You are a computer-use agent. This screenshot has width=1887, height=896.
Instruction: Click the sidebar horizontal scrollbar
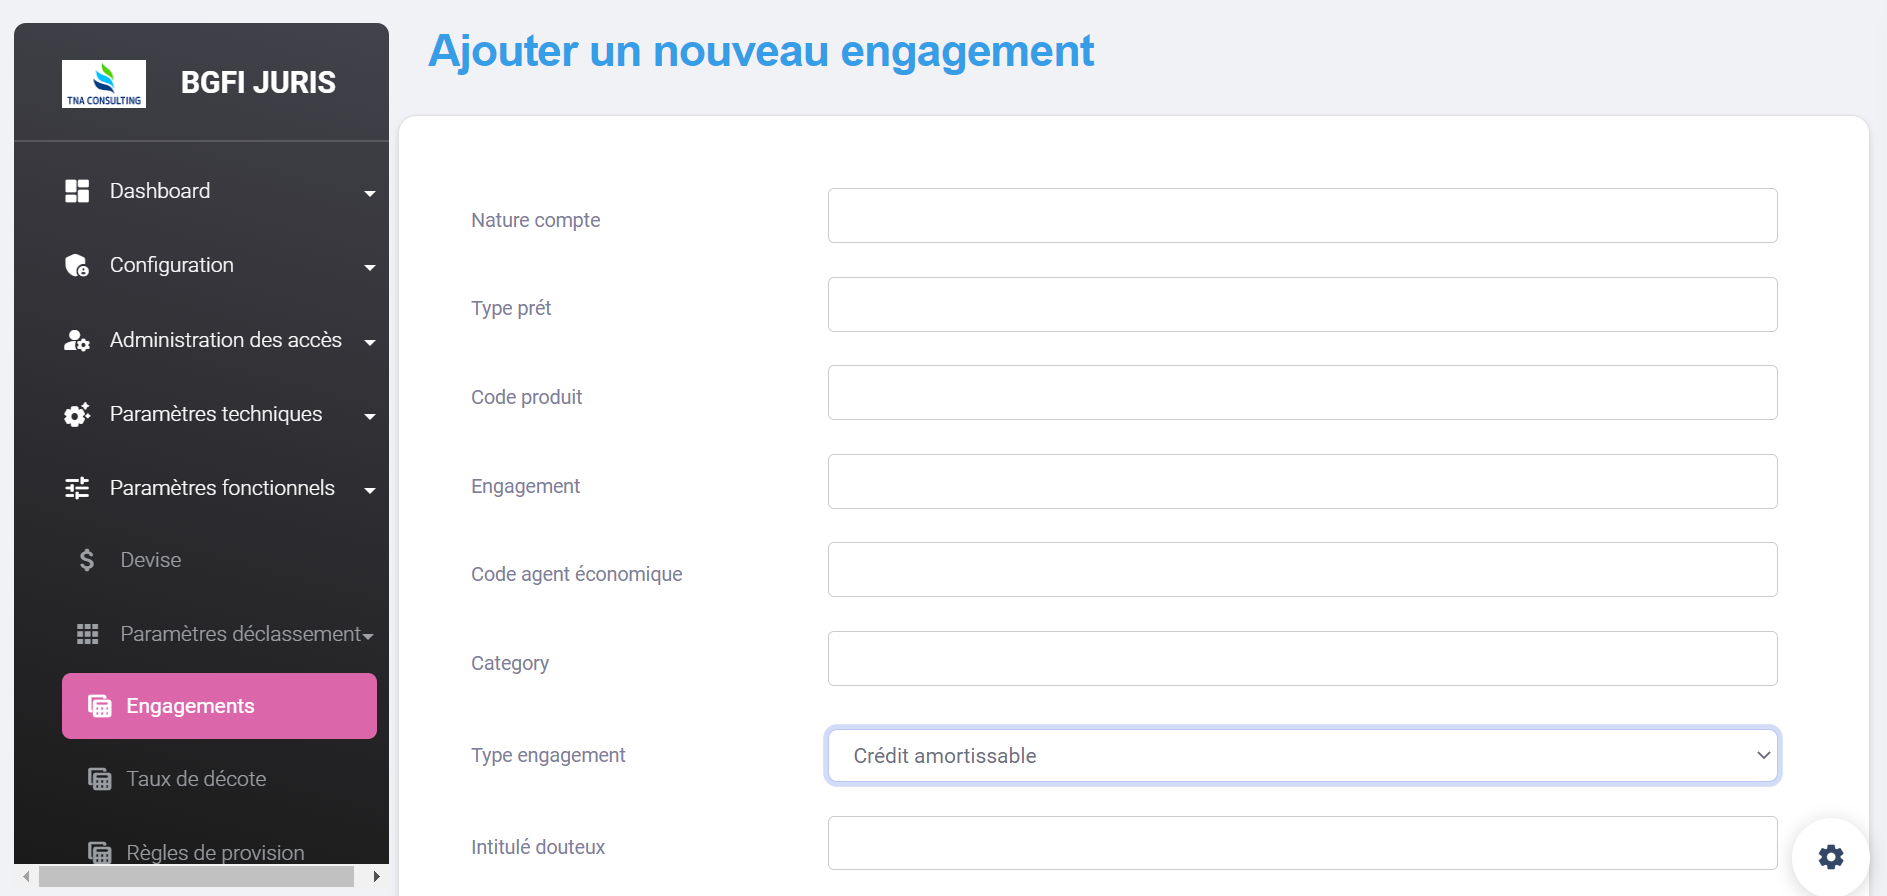coord(196,876)
